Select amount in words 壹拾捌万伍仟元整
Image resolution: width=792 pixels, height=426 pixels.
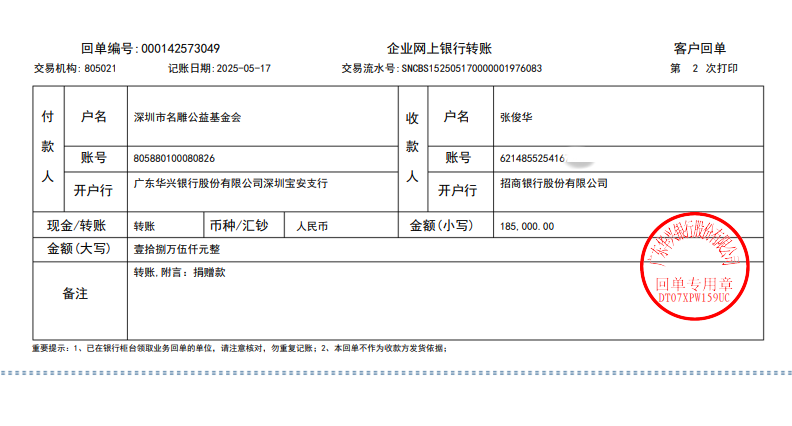point(177,249)
